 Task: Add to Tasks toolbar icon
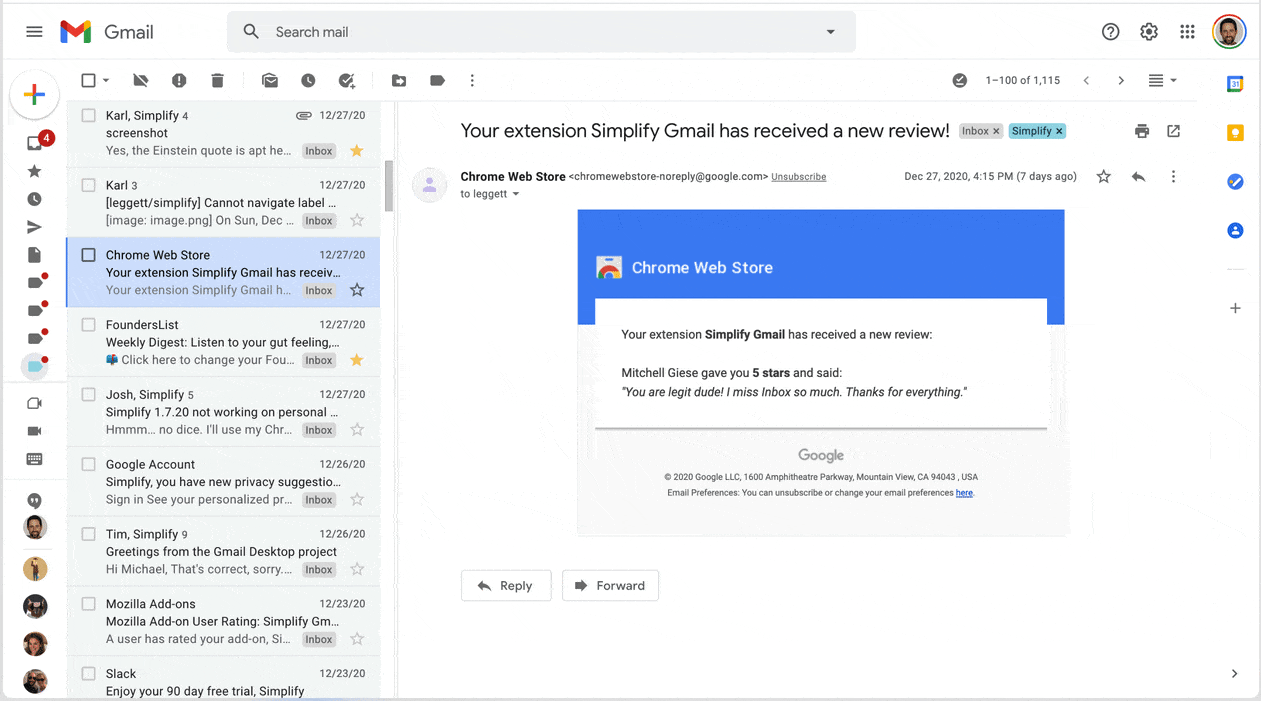tap(347, 80)
